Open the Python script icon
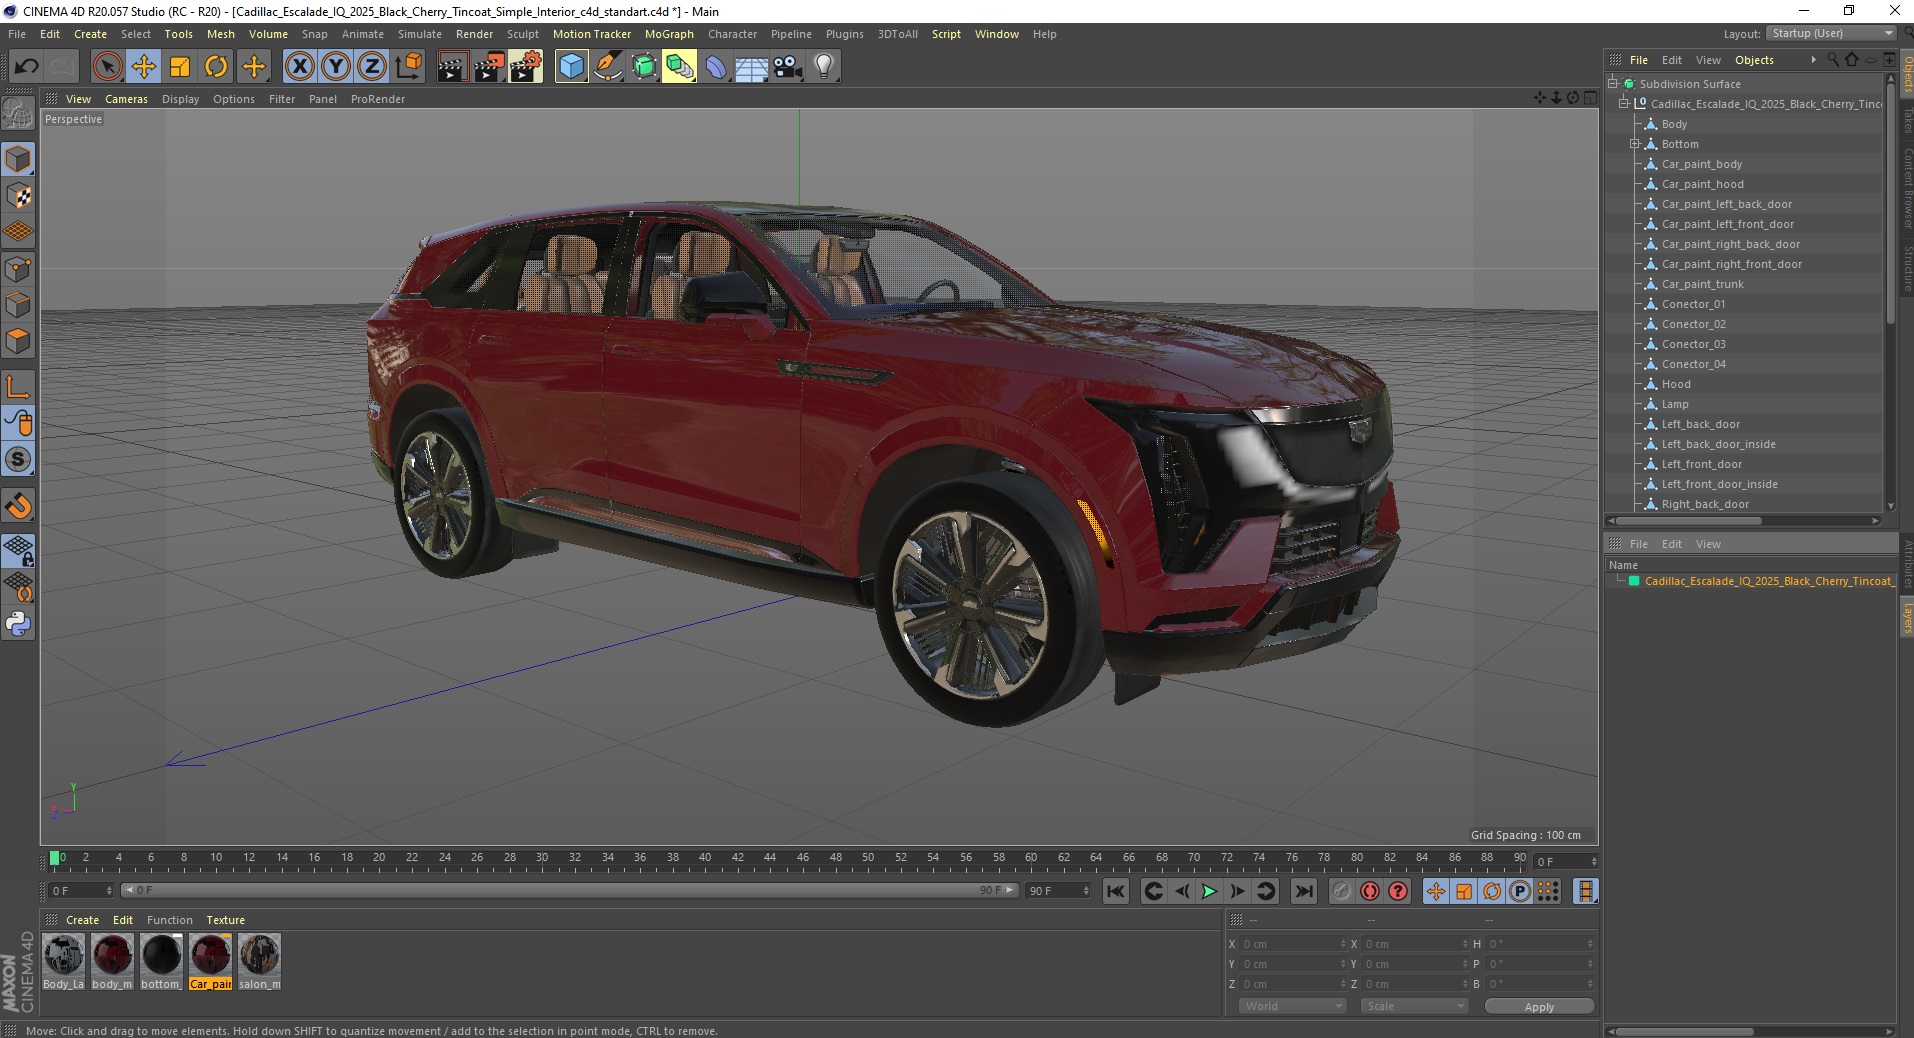The height and width of the screenshot is (1038, 1914). (18, 624)
